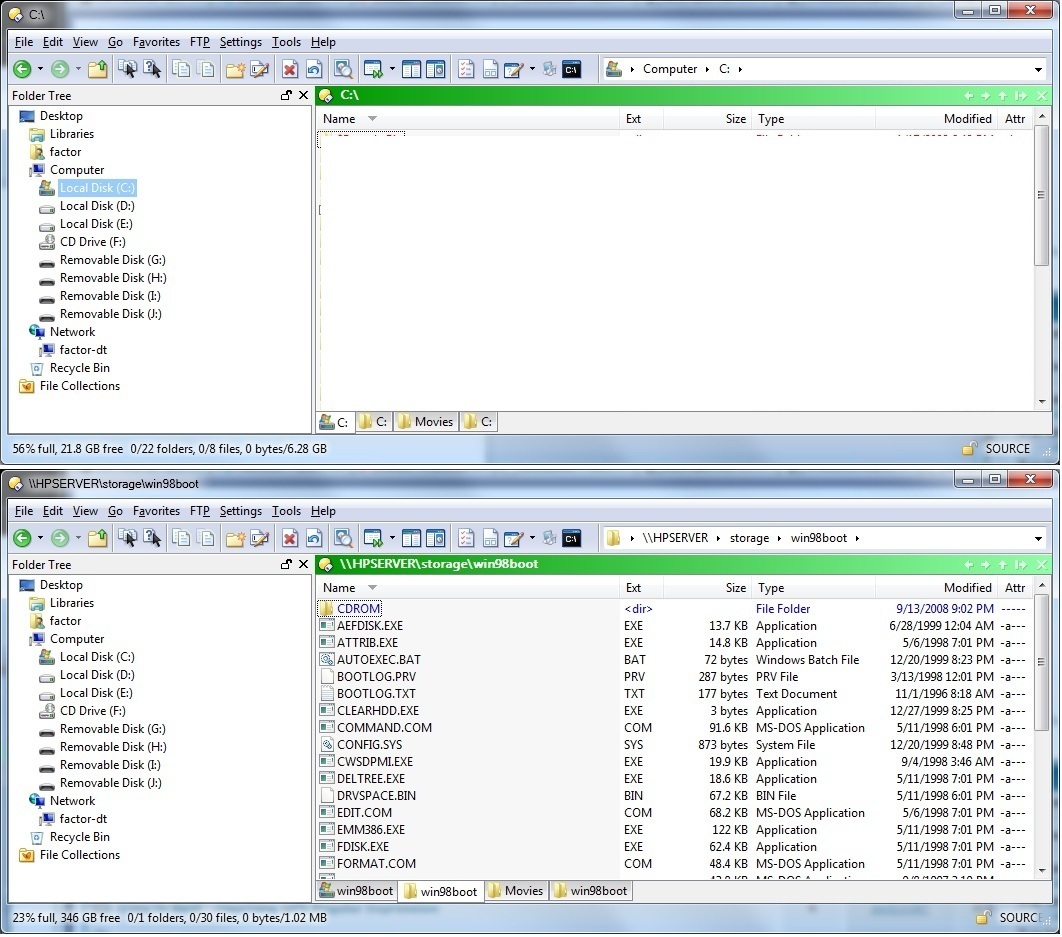The height and width of the screenshot is (937, 1062).
Task: Click the red Delete icon in the C:\ window toolbar
Action: [289, 70]
